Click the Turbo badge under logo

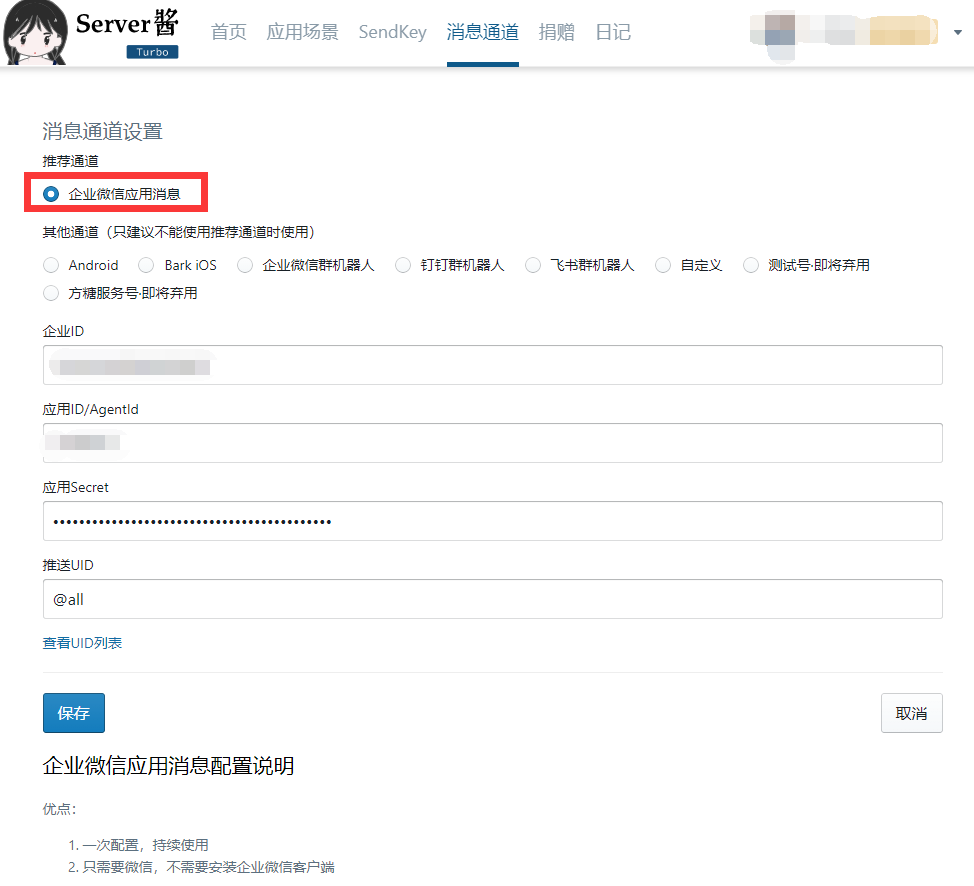point(152,52)
